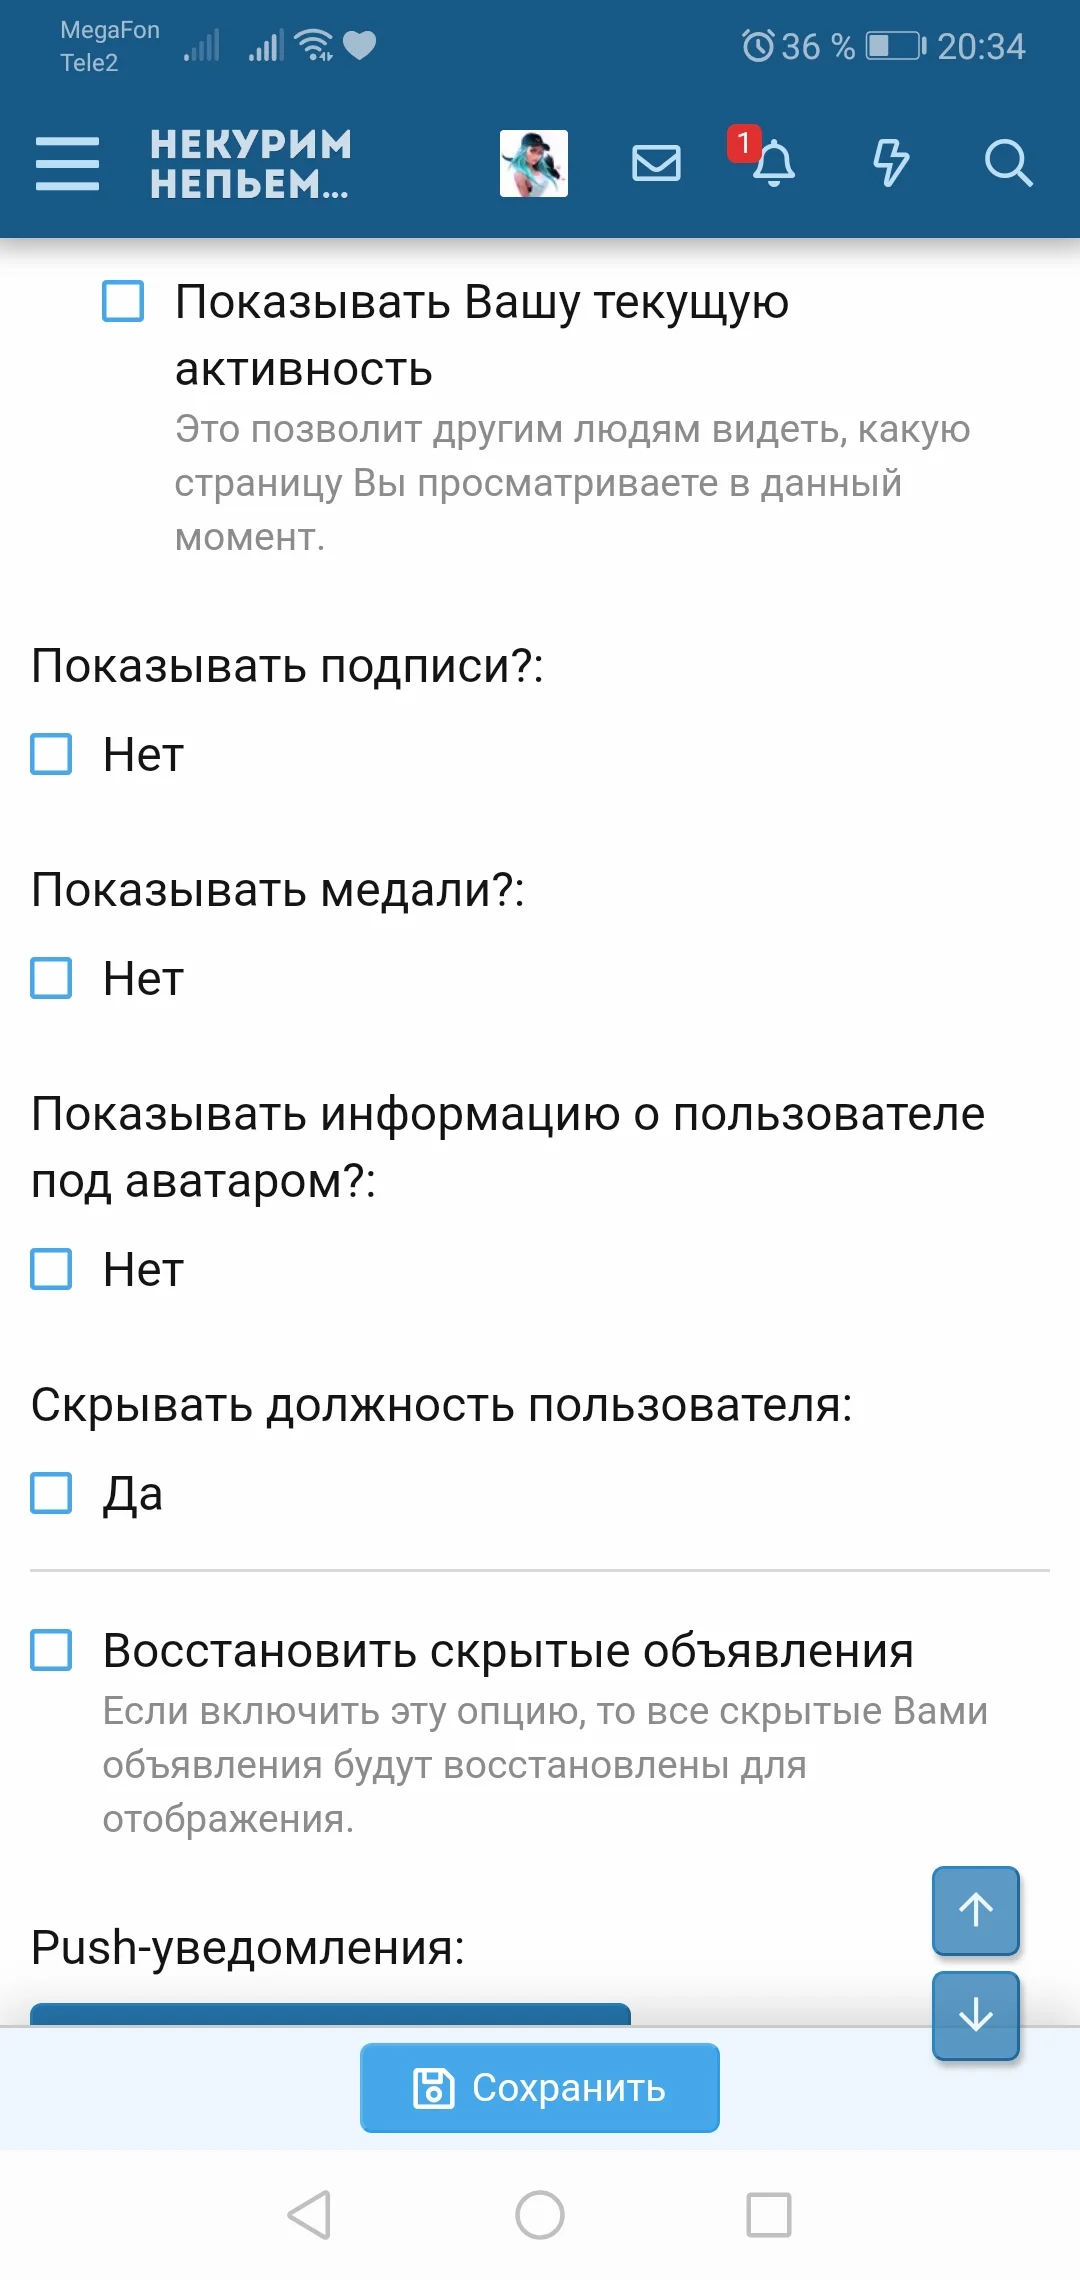Open Android recent apps square button
This screenshot has width=1080, height=2280.
(x=769, y=2214)
